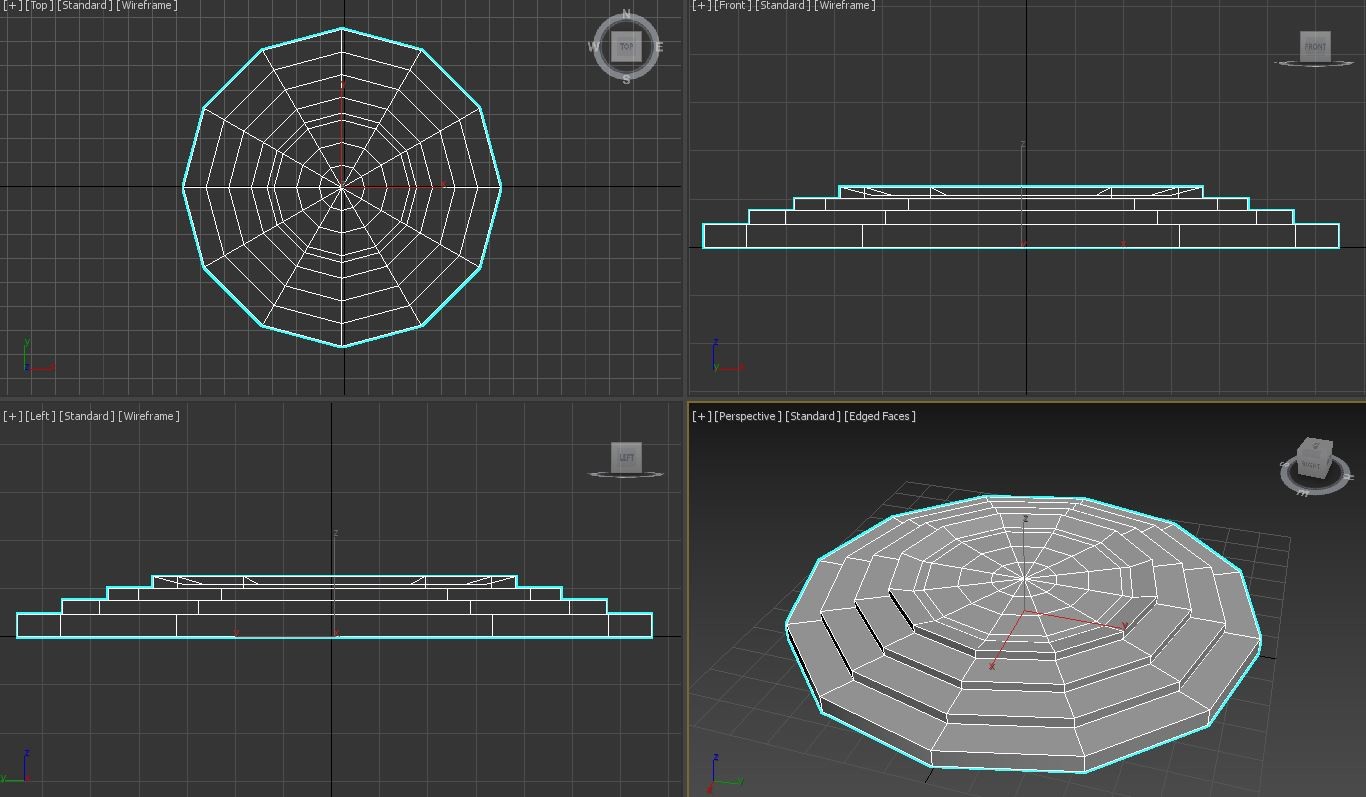Viewport: 1366px width, 797px height.
Task: Open the [+] menu in the Left viewport
Action: click(x=12, y=416)
